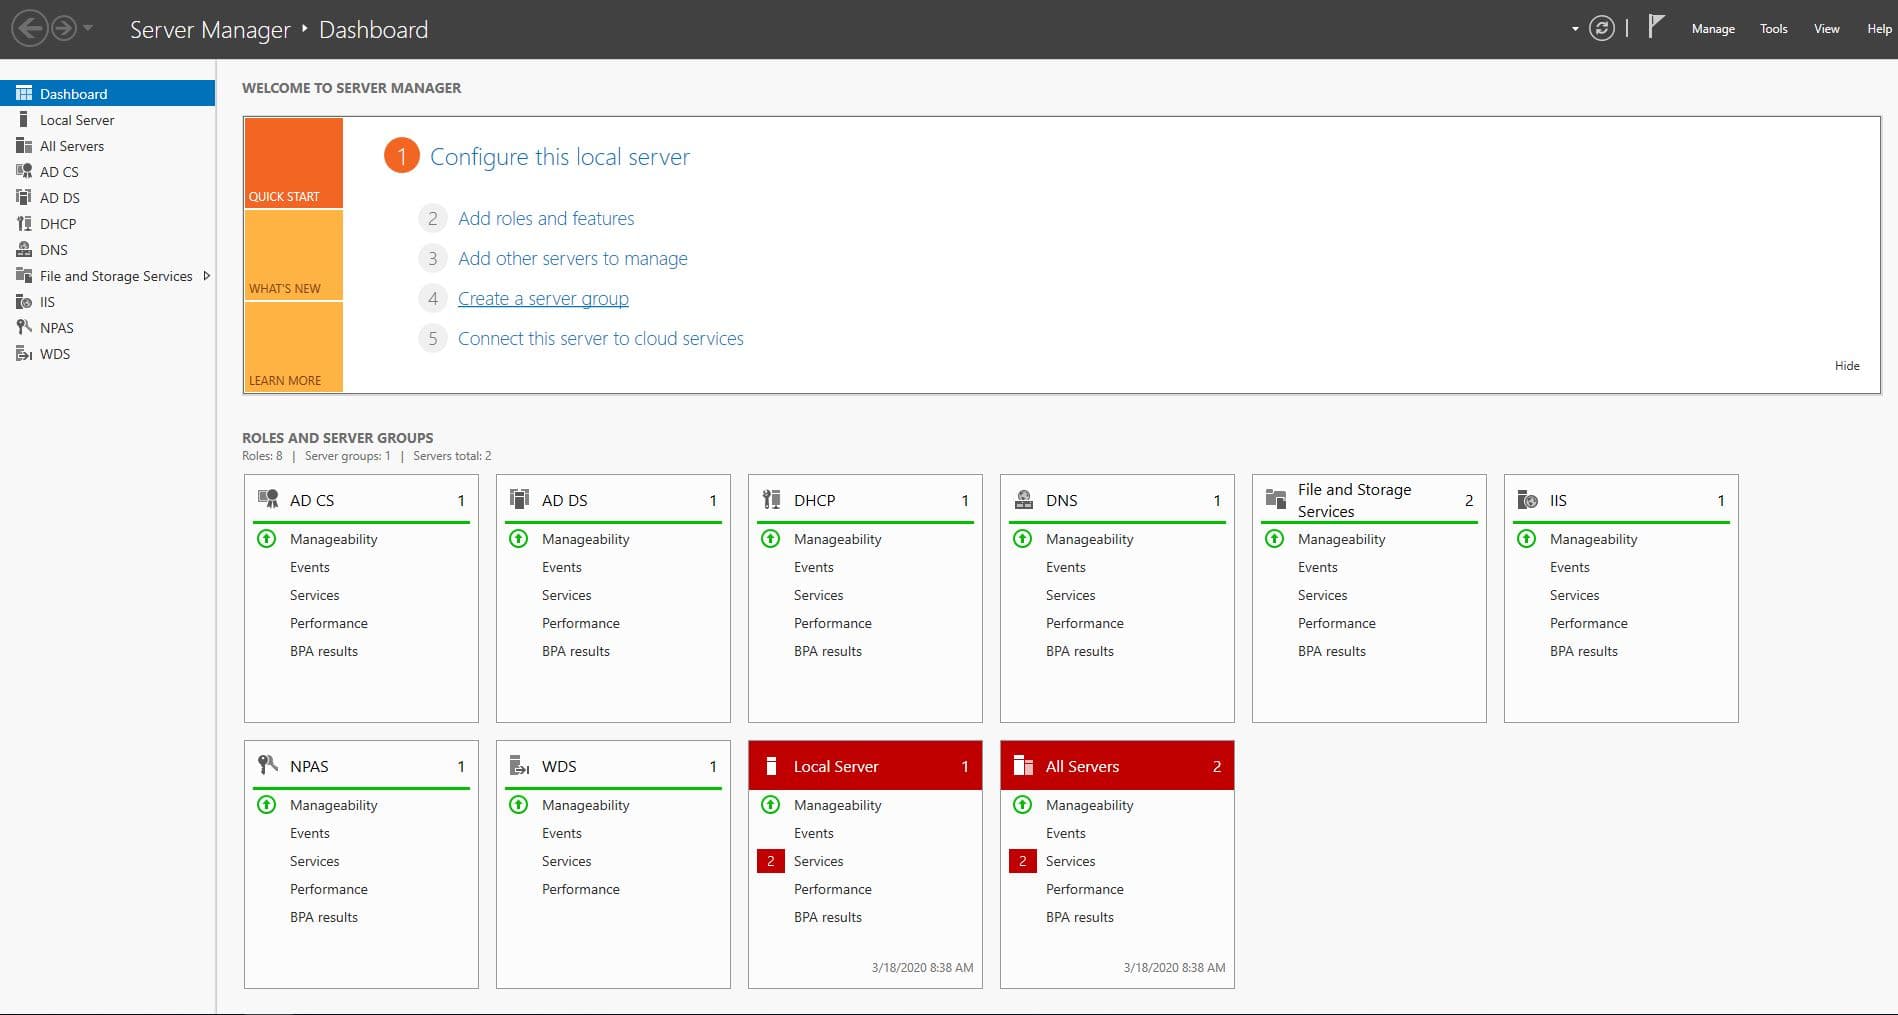Open the Tools menu
Image resolution: width=1898 pixels, height=1015 pixels.
[x=1774, y=29]
